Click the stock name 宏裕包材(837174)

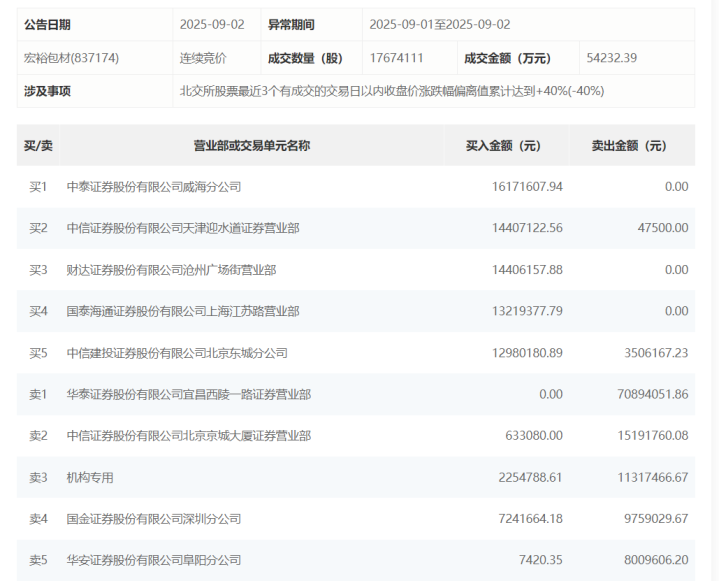(72, 58)
